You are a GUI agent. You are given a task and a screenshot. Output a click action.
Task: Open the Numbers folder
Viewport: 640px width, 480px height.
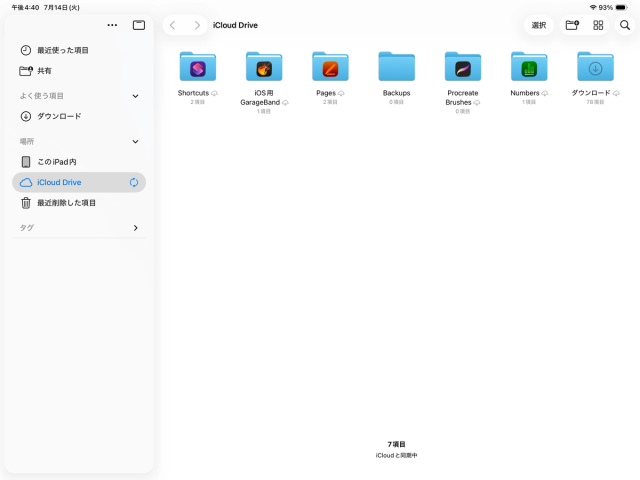(x=529, y=67)
